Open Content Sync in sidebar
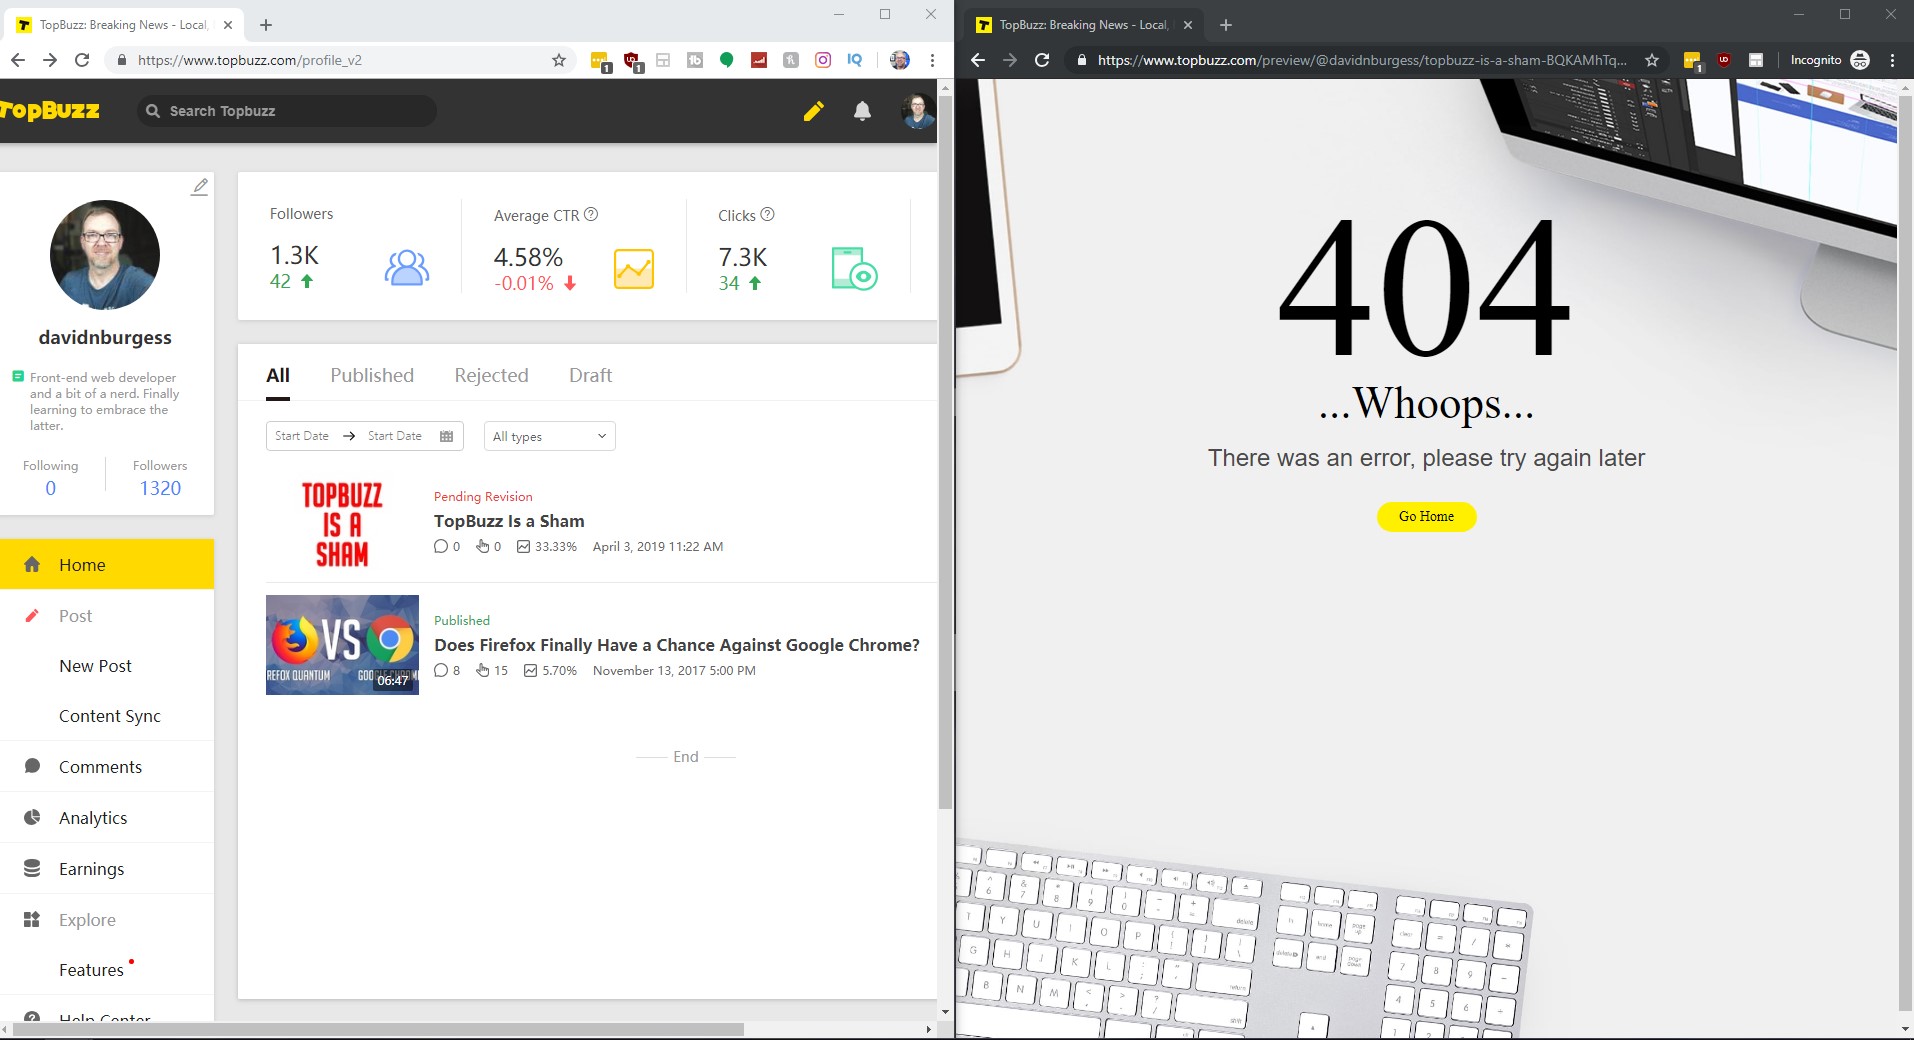The image size is (1914, 1040). [x=107, y=716]
